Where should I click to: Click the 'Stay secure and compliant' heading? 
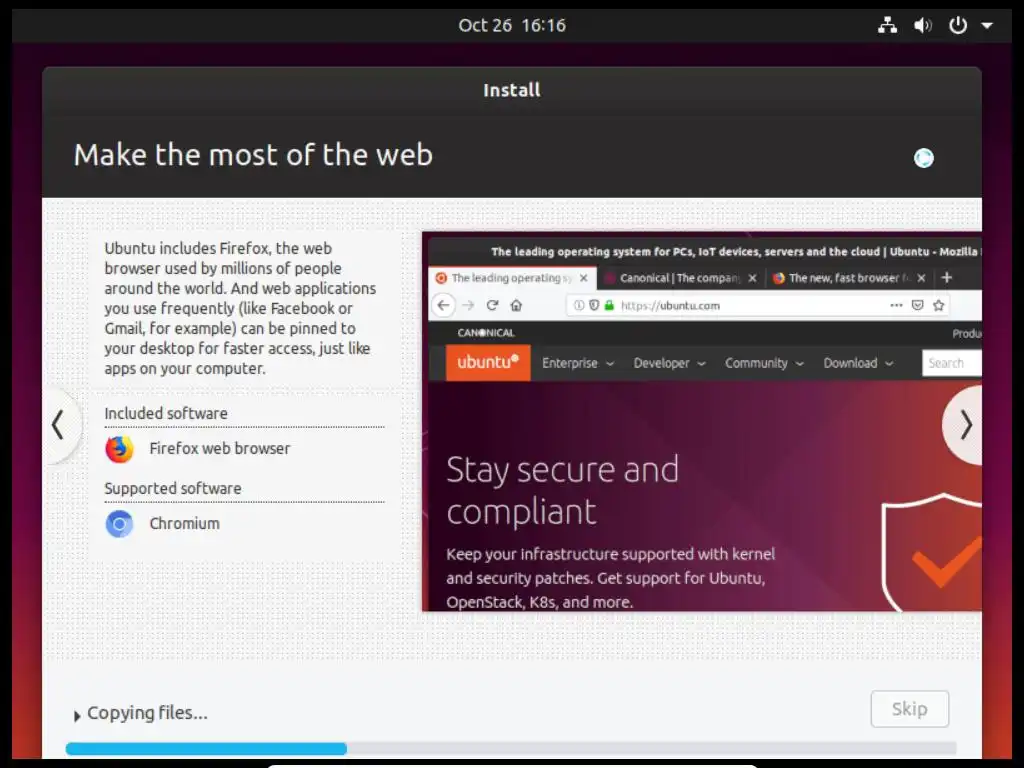[562, 490]
